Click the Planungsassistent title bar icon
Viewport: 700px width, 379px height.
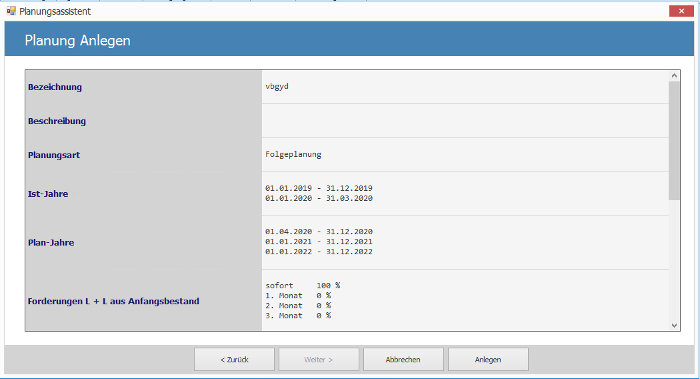click(x=11, y=11)
